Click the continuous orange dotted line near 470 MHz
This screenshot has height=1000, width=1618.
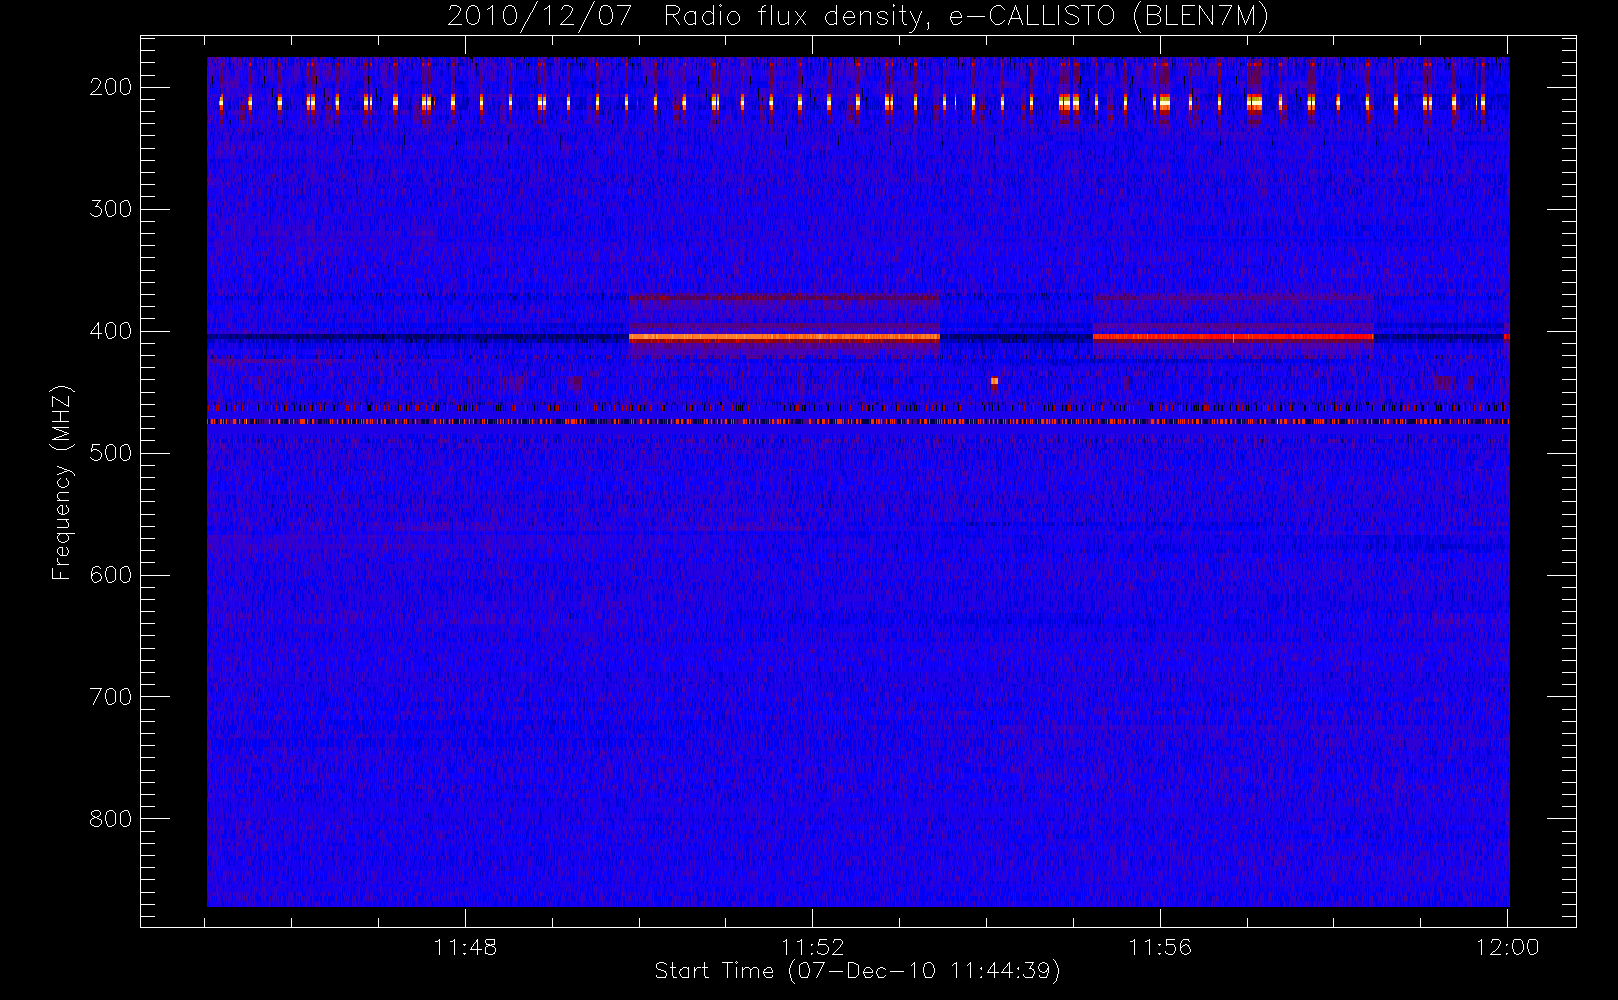pyautogui.click(x=858, y=422)
